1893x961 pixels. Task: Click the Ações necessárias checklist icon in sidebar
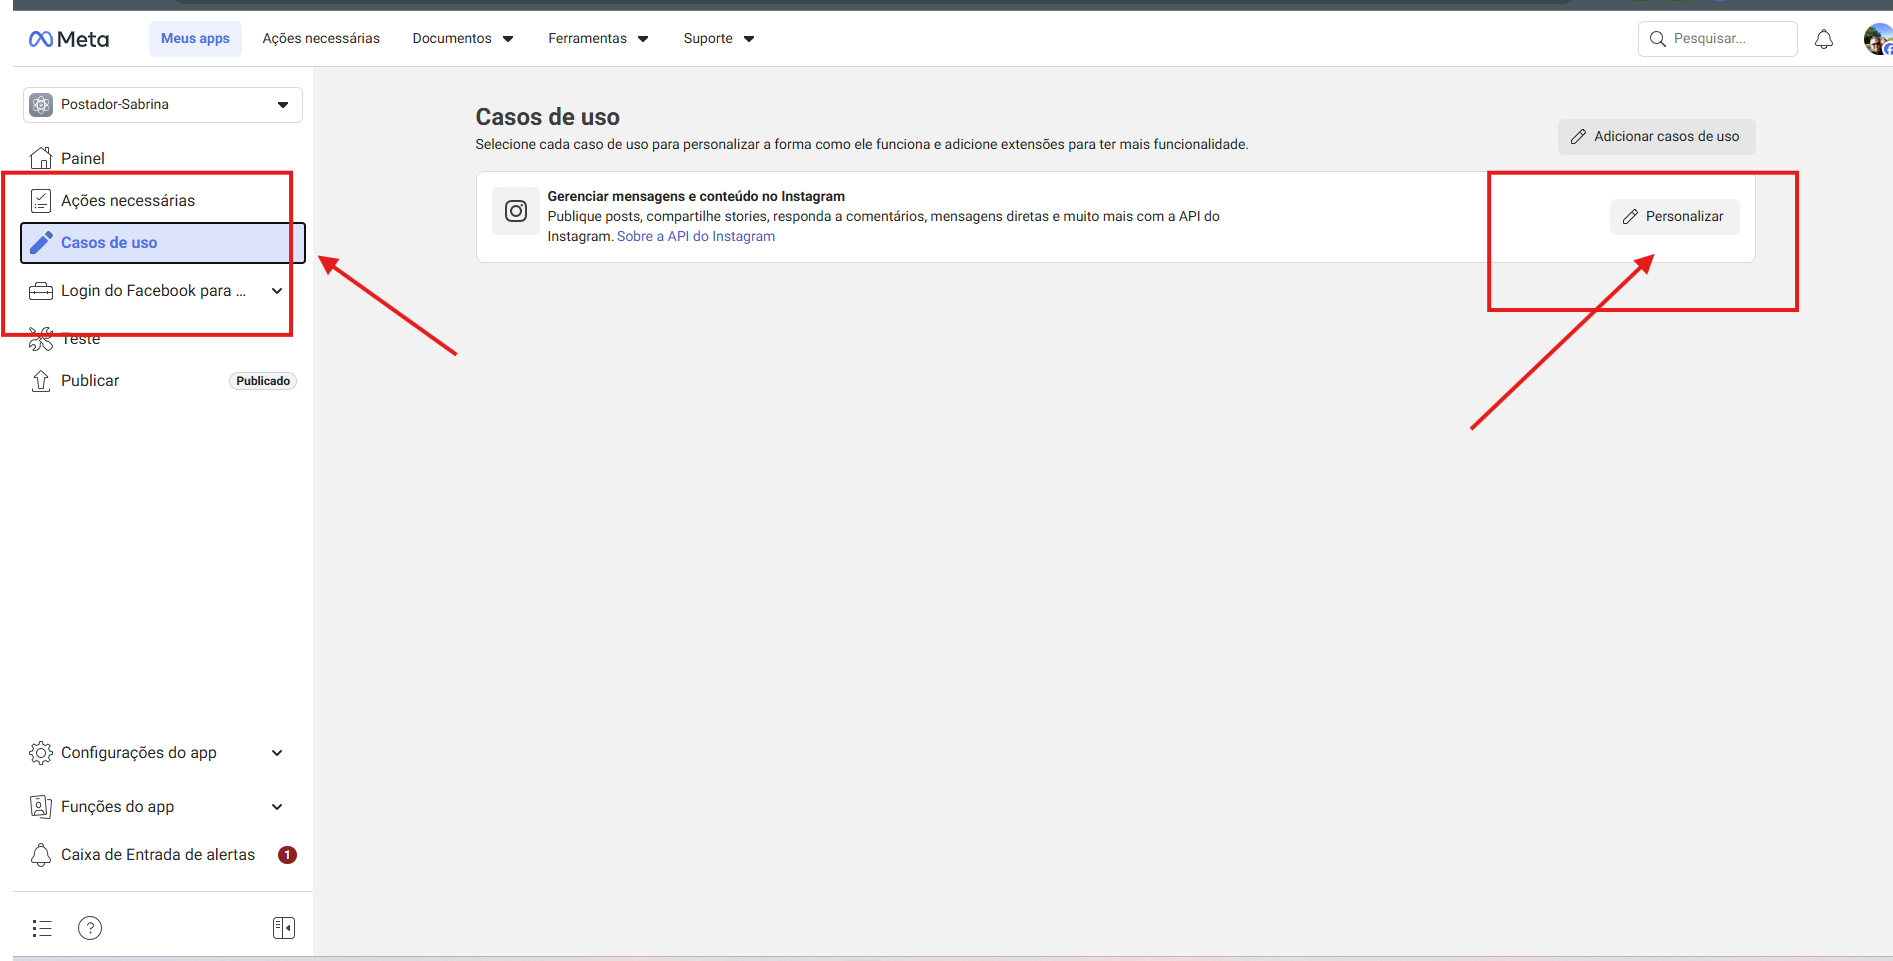[41, 201]
